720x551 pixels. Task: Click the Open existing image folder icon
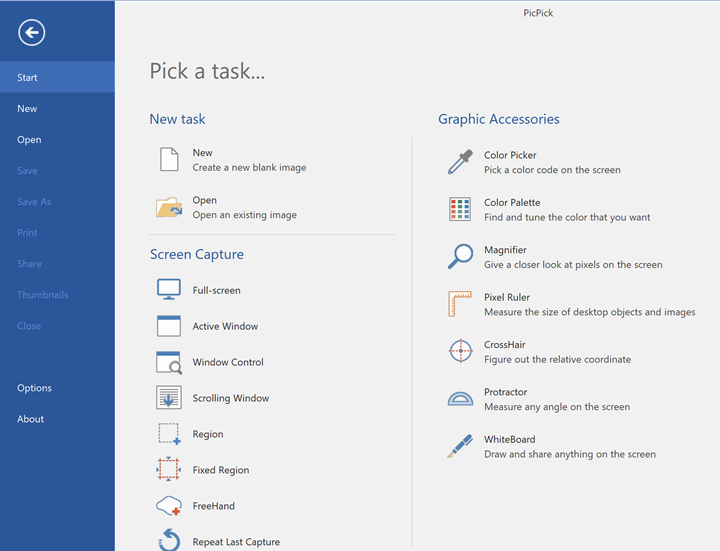tap(169, 207)
